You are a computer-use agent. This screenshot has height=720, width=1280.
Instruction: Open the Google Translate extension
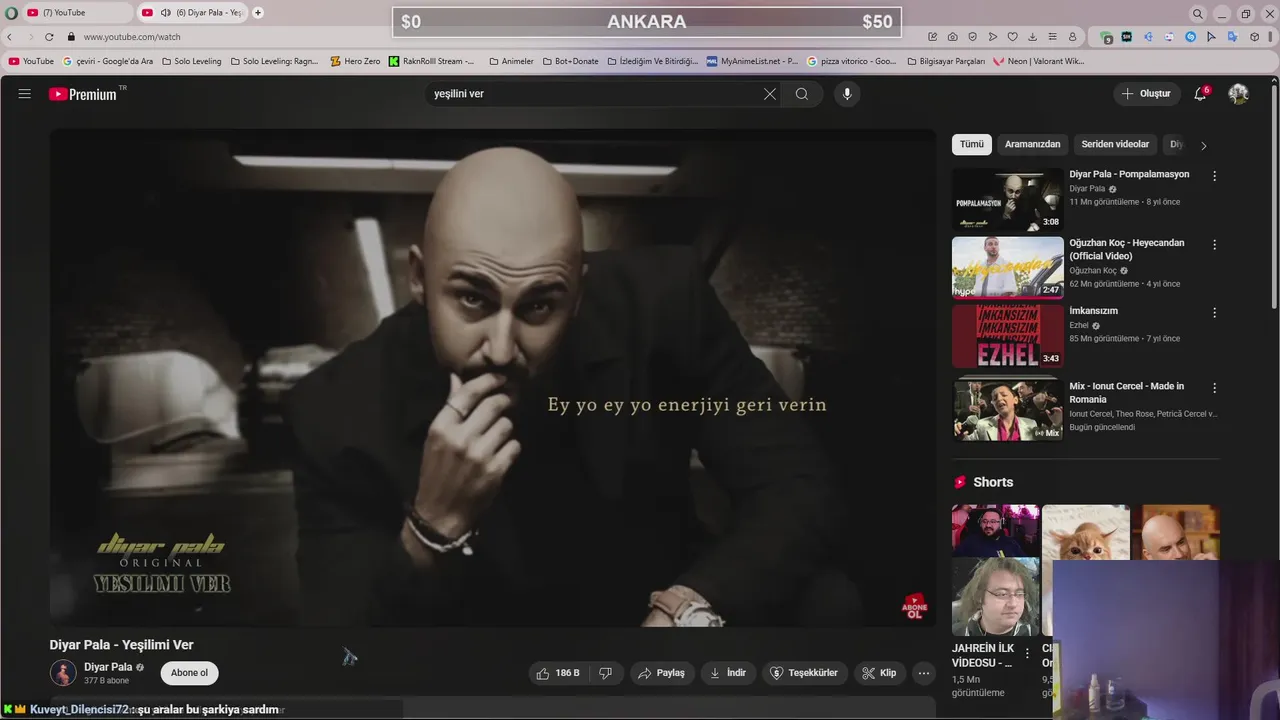[1232, 37]
